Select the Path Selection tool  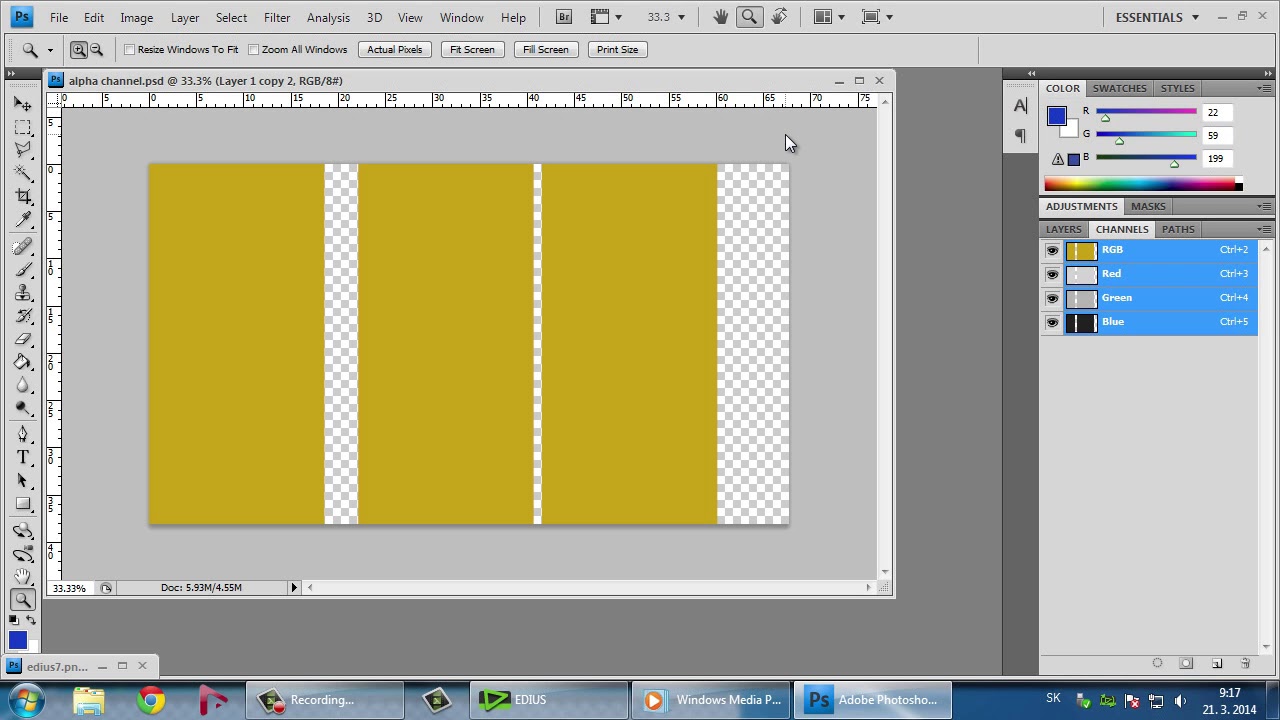click(x=23, y=481)
